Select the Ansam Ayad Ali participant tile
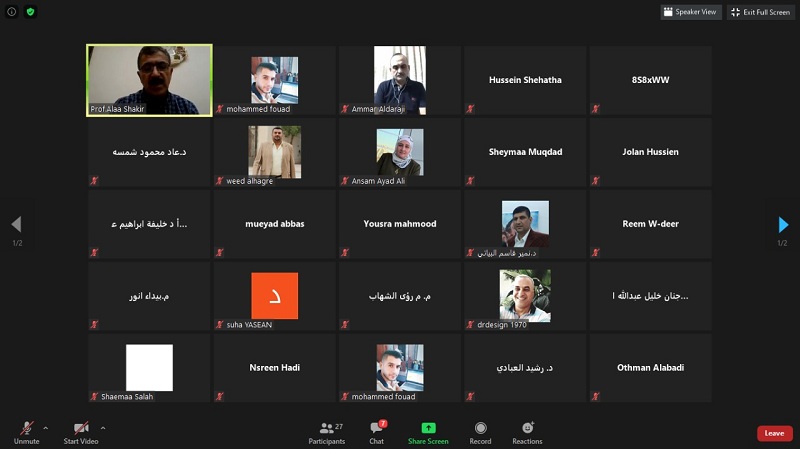 click(400, 153)
